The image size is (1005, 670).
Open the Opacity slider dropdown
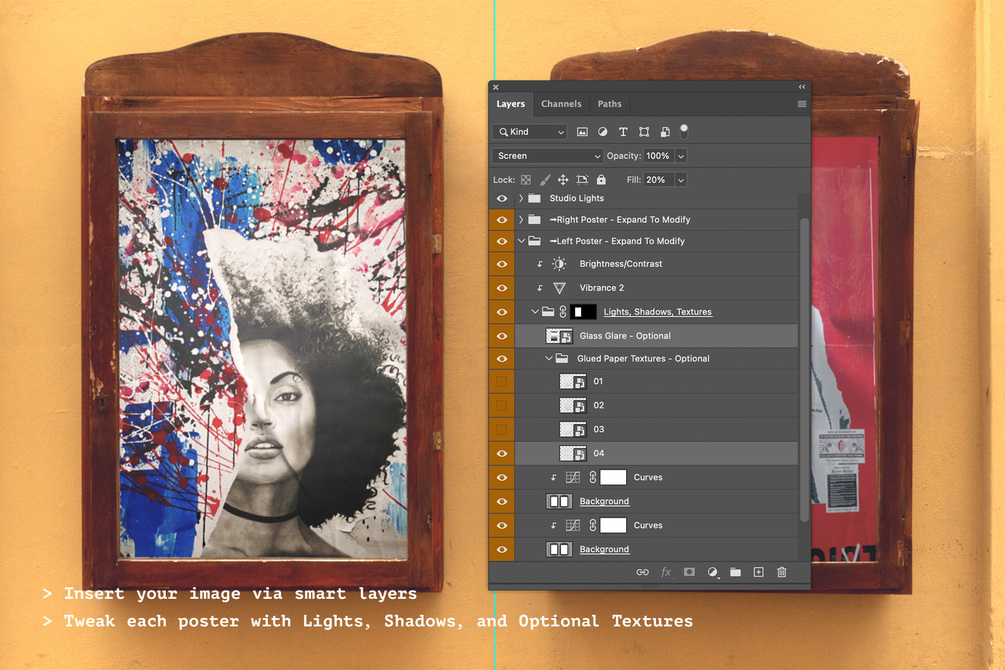681,156
